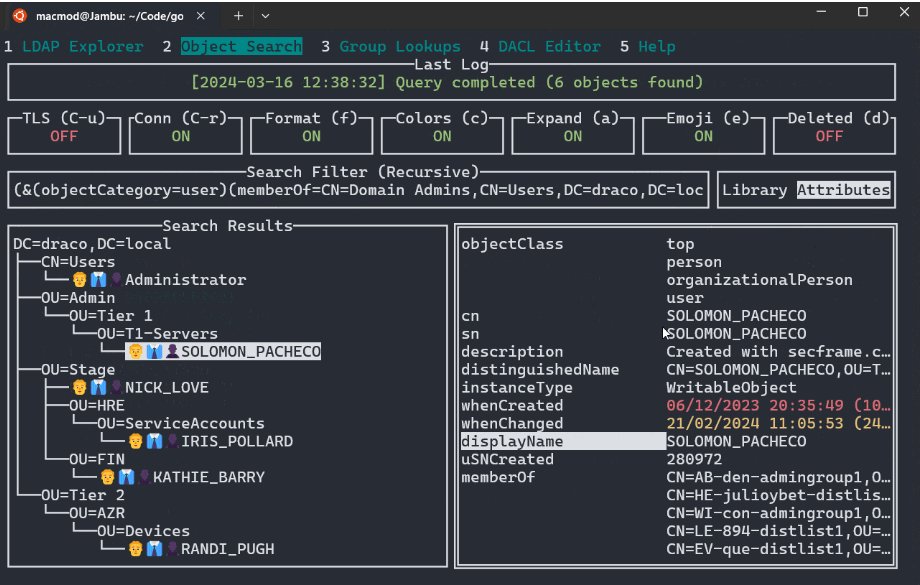Select the displayName attribute row
The width and height of the screenshot is (920, 585).
pyautogui.click(x=676, y=441)
